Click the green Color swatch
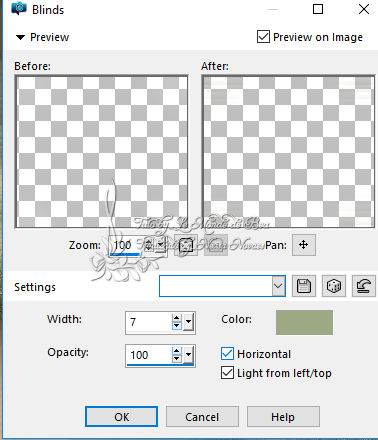The image size is (378, 440). pos(304,322)
